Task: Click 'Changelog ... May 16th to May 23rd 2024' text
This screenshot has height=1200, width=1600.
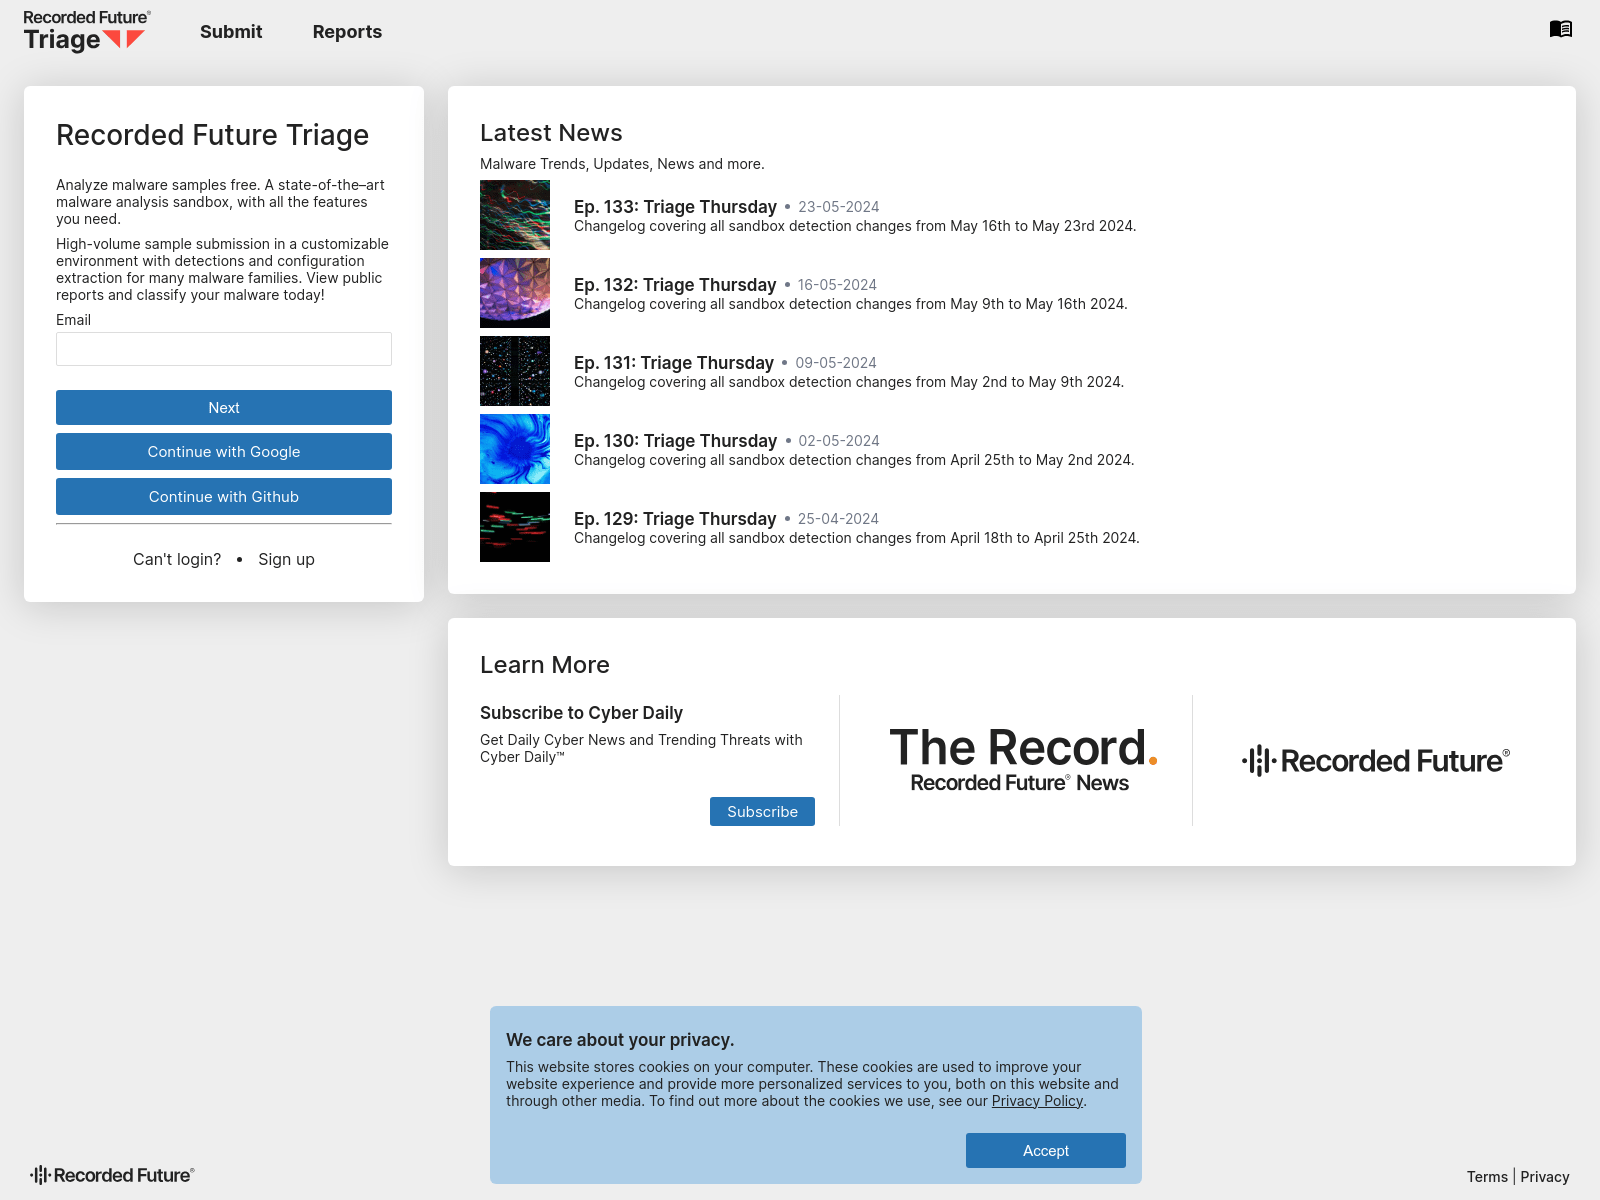Action: (x=855, y=226)
